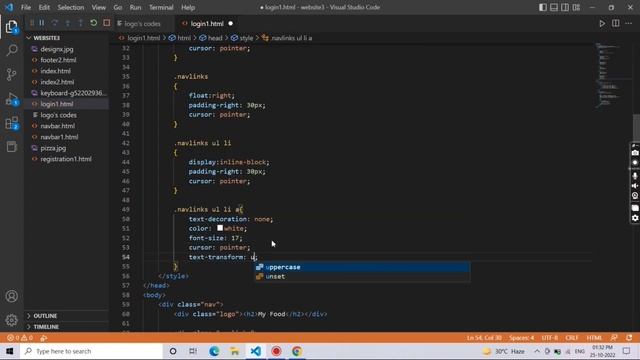Open the Source Control view
Screen dimensions: 640x360
coord(11,74)
